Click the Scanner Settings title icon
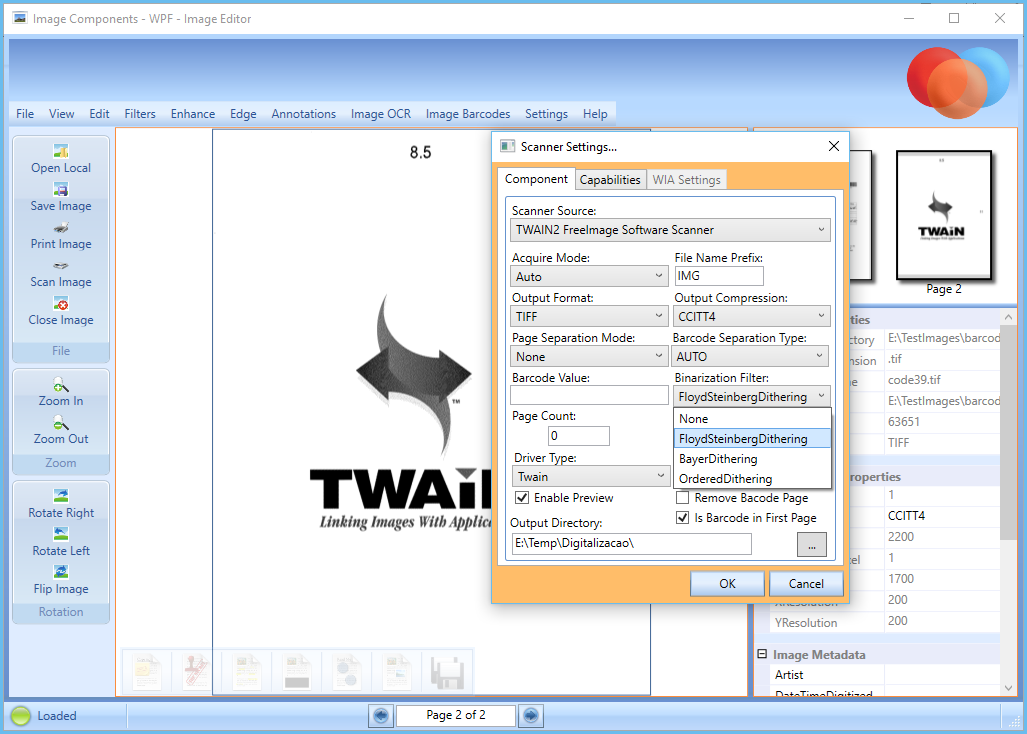 tap(508, 146)
